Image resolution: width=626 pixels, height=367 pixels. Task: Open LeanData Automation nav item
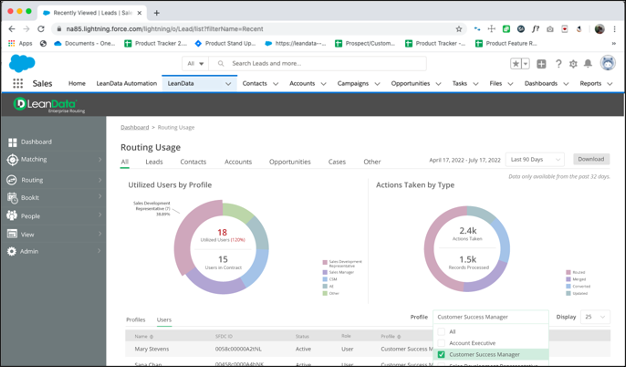click(x=127, y=83)
